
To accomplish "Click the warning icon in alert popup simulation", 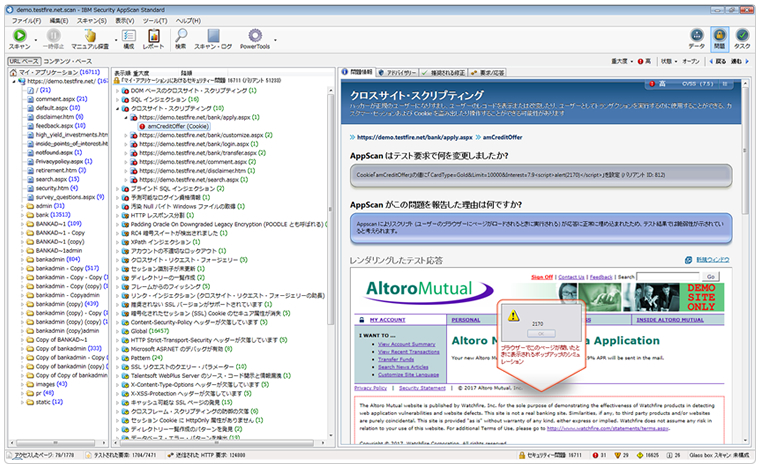I will coord(513,316).
